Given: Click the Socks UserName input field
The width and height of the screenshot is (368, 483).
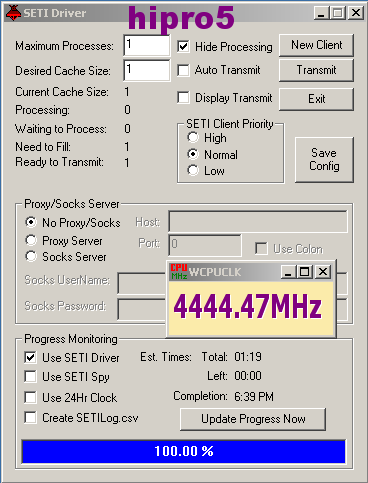Looking at the screenshot, I should (142, 283).
